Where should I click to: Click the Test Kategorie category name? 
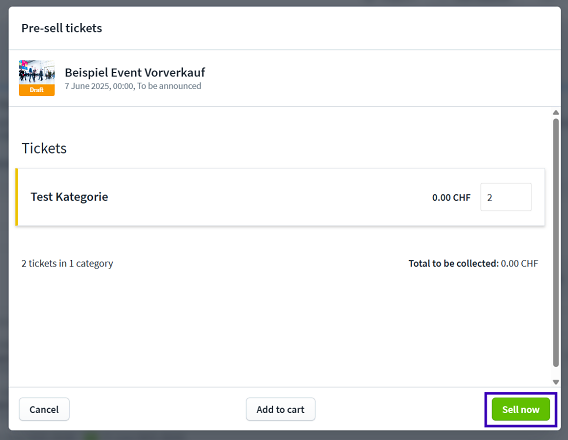coord(69,197)
